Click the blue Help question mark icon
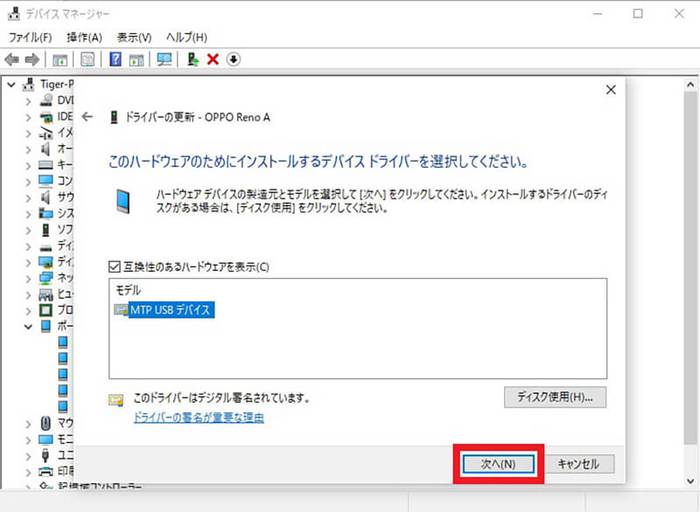Image resolution: width=700 pixels, height=512 pixels. click(x=116, y=59)
